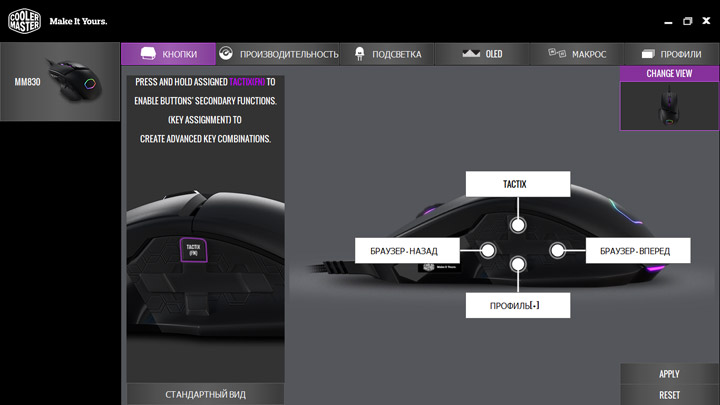The image size is (720, 405).
Task: Click the marker above Профиль[+]
Action: pos(518,264)
